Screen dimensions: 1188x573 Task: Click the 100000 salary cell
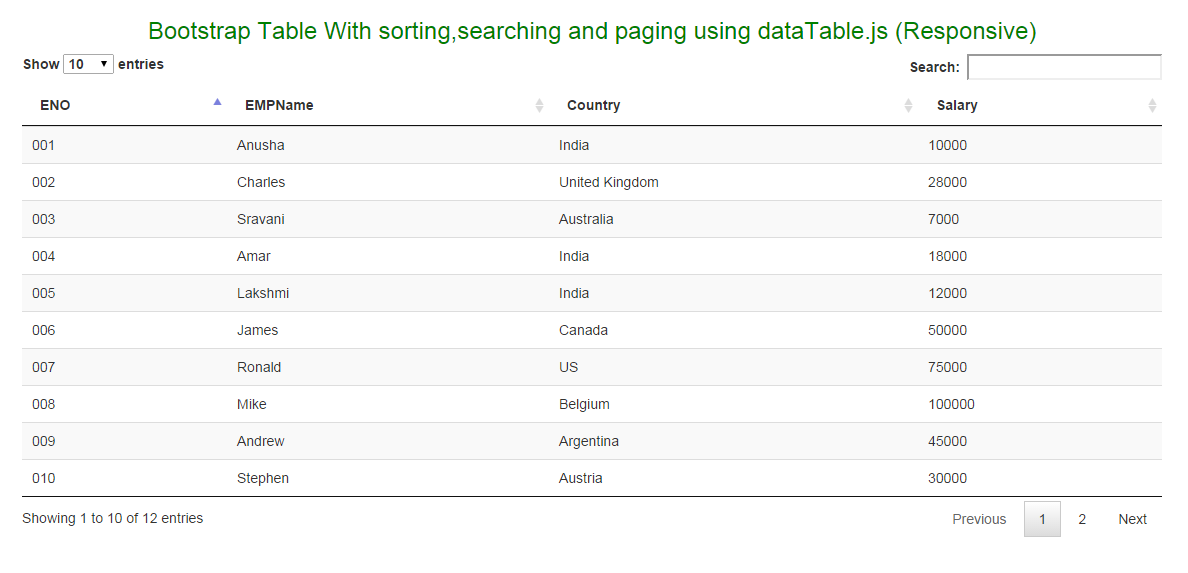pyautogui.click(x=952, y=404)
